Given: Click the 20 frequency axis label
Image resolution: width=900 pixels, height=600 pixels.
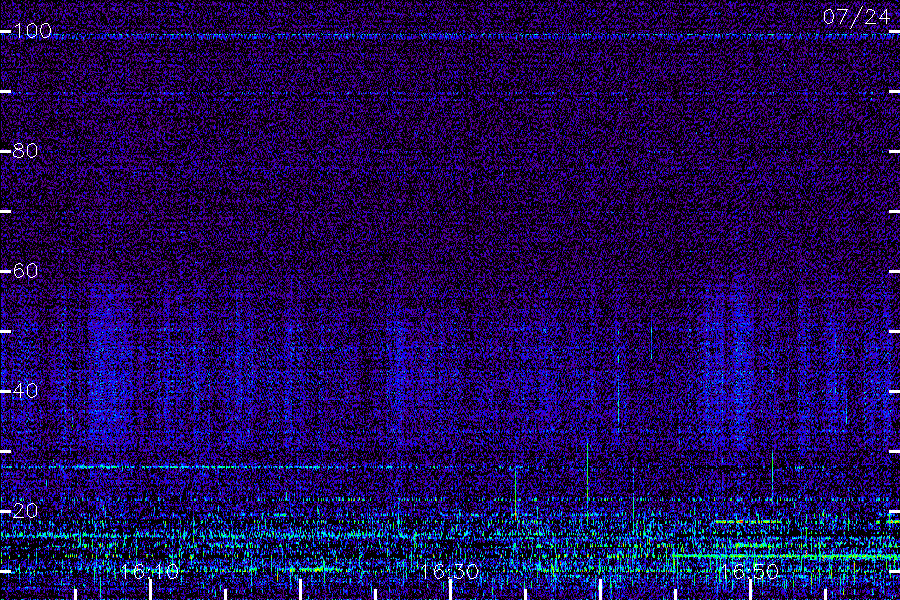Looking at the screenshot, I should pyautogui.click(x=25, y=511).
